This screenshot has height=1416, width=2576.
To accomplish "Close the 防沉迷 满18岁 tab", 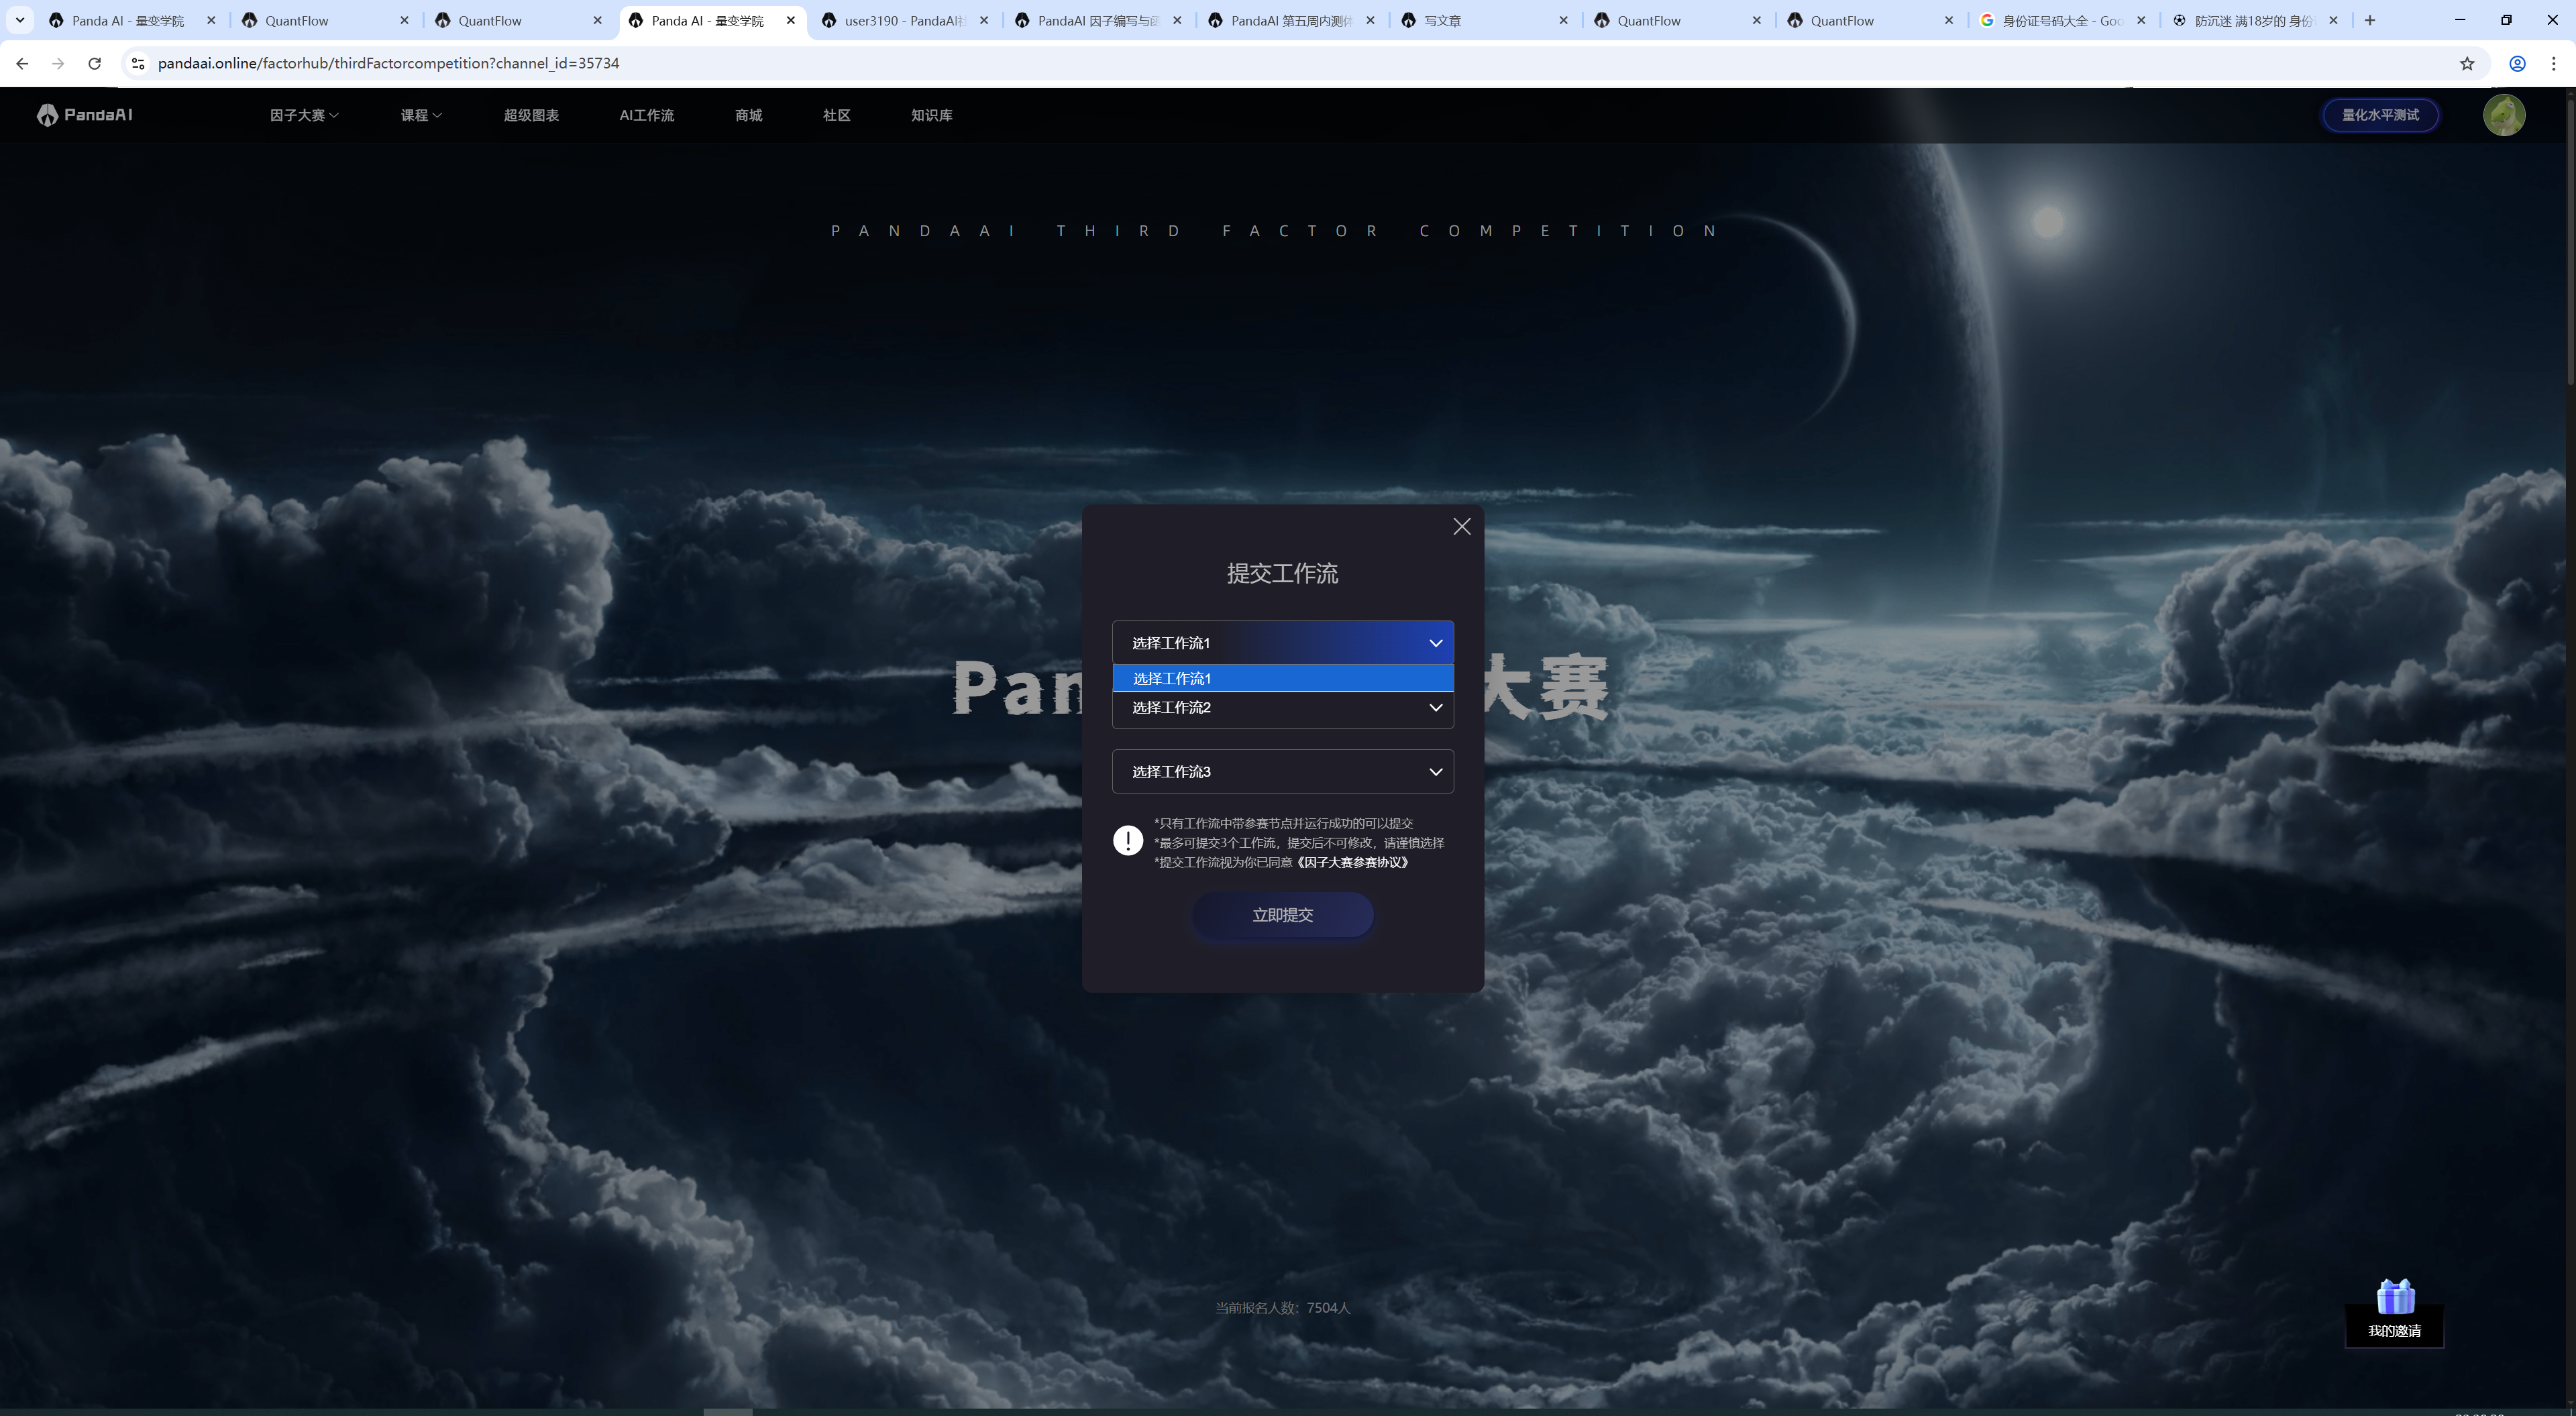I will 2334,20.
